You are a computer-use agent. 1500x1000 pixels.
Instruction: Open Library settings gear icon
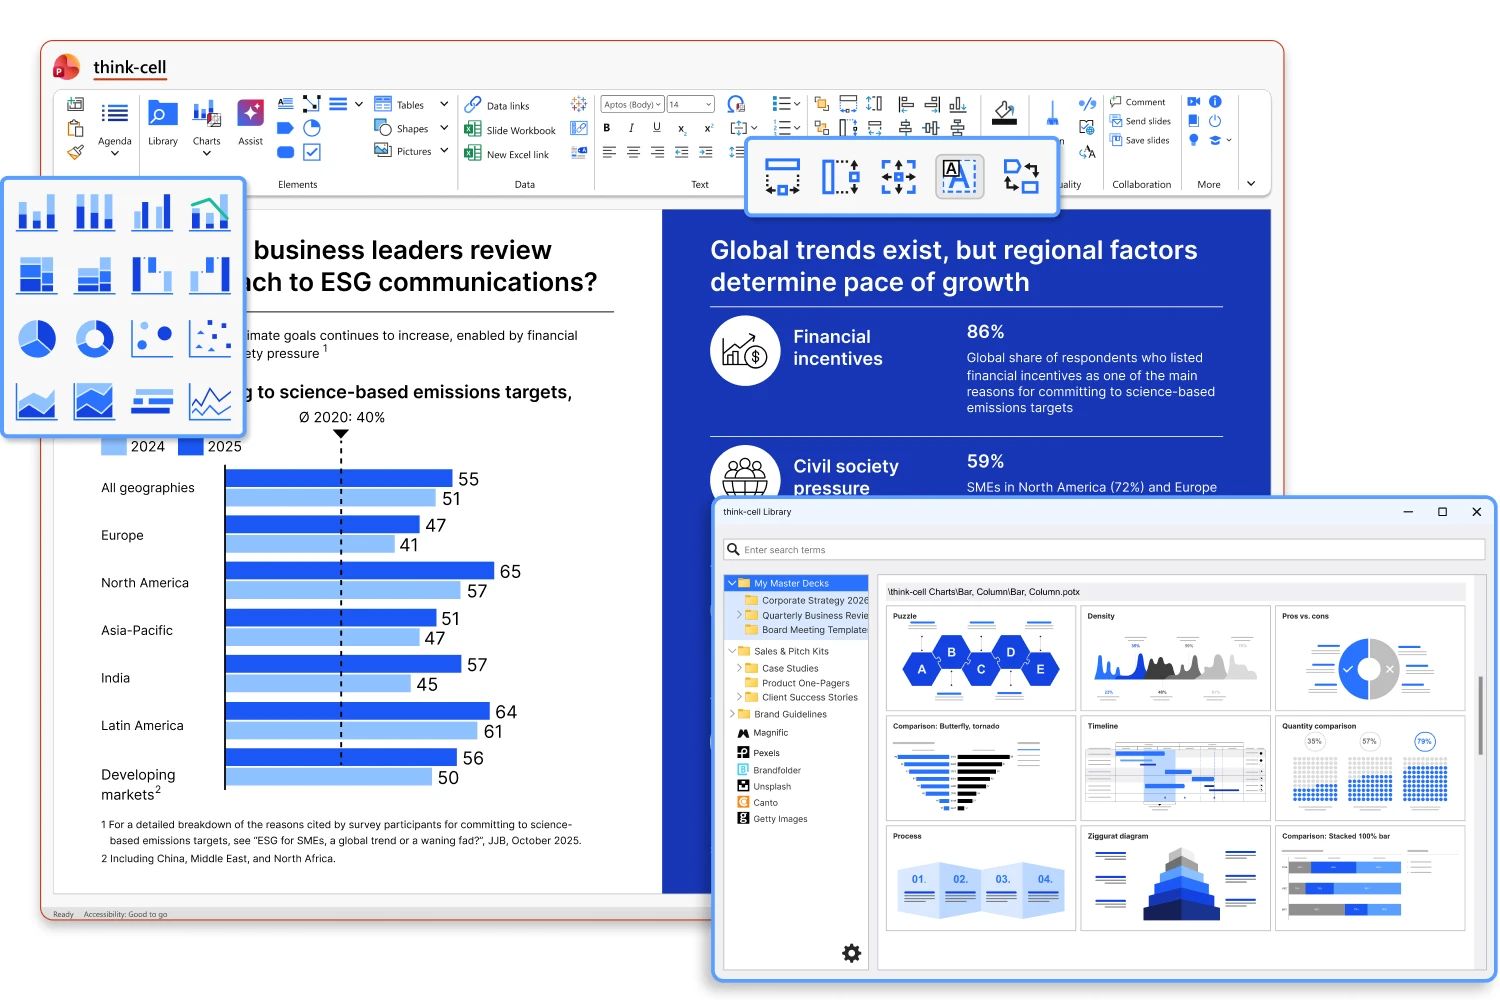(851, 953)
